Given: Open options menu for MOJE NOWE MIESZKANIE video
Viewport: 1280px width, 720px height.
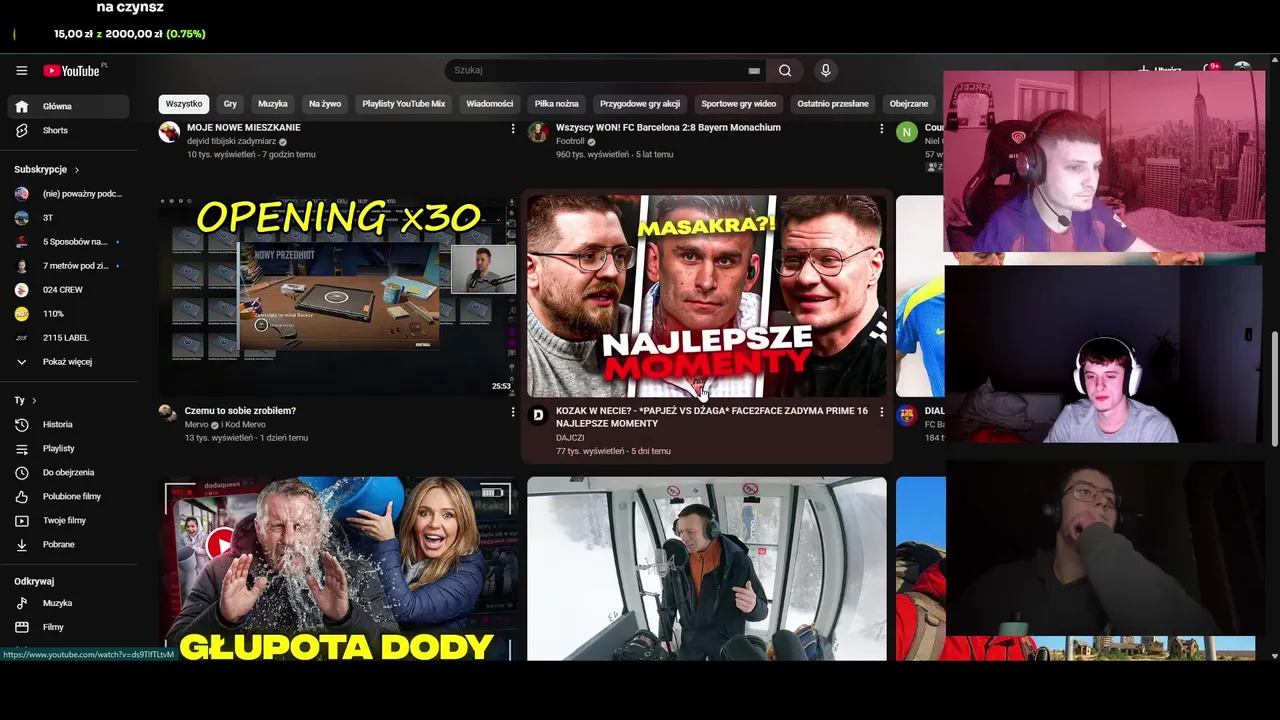Looking at the screenshot, I should point(513,129).
